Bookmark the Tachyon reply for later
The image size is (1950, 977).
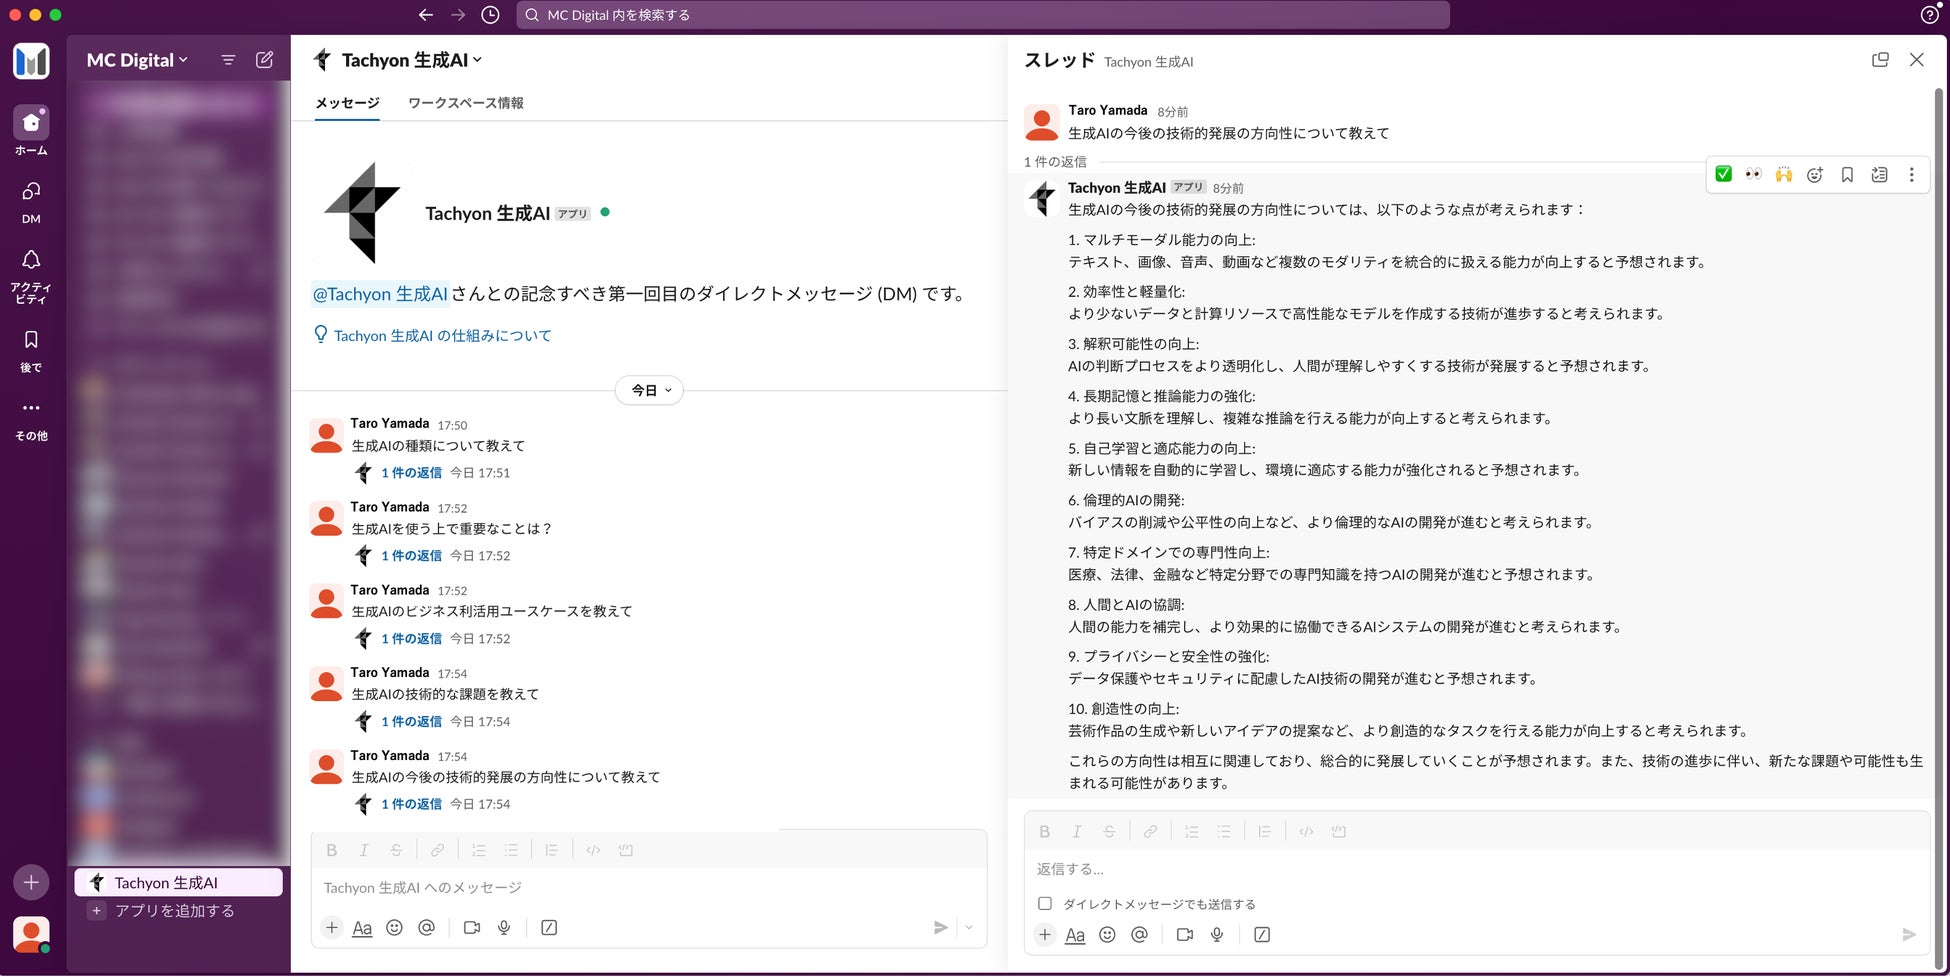(1847, 174)
